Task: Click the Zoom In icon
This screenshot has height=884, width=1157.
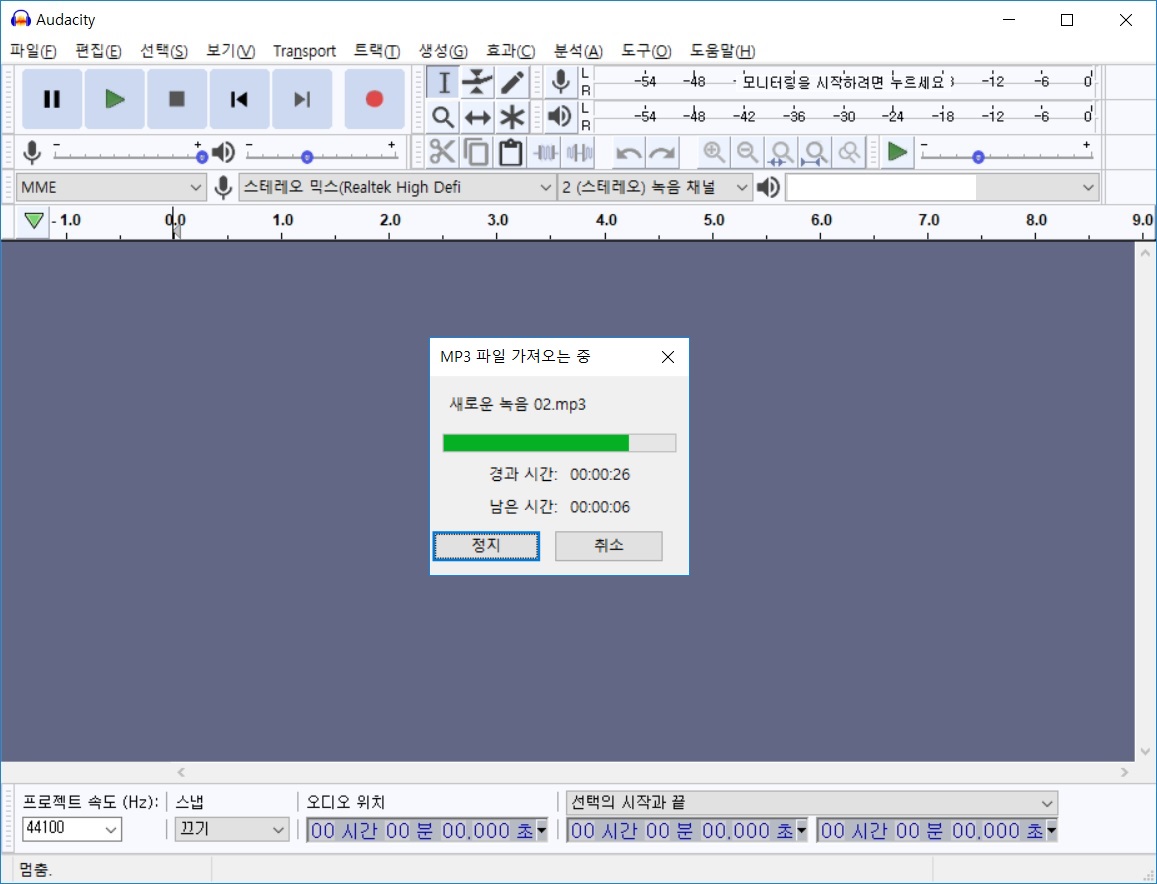Action: 714,153
